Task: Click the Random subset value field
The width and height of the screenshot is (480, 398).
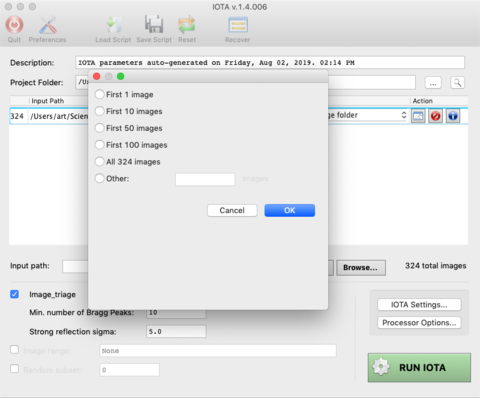Action: point(129,370)
